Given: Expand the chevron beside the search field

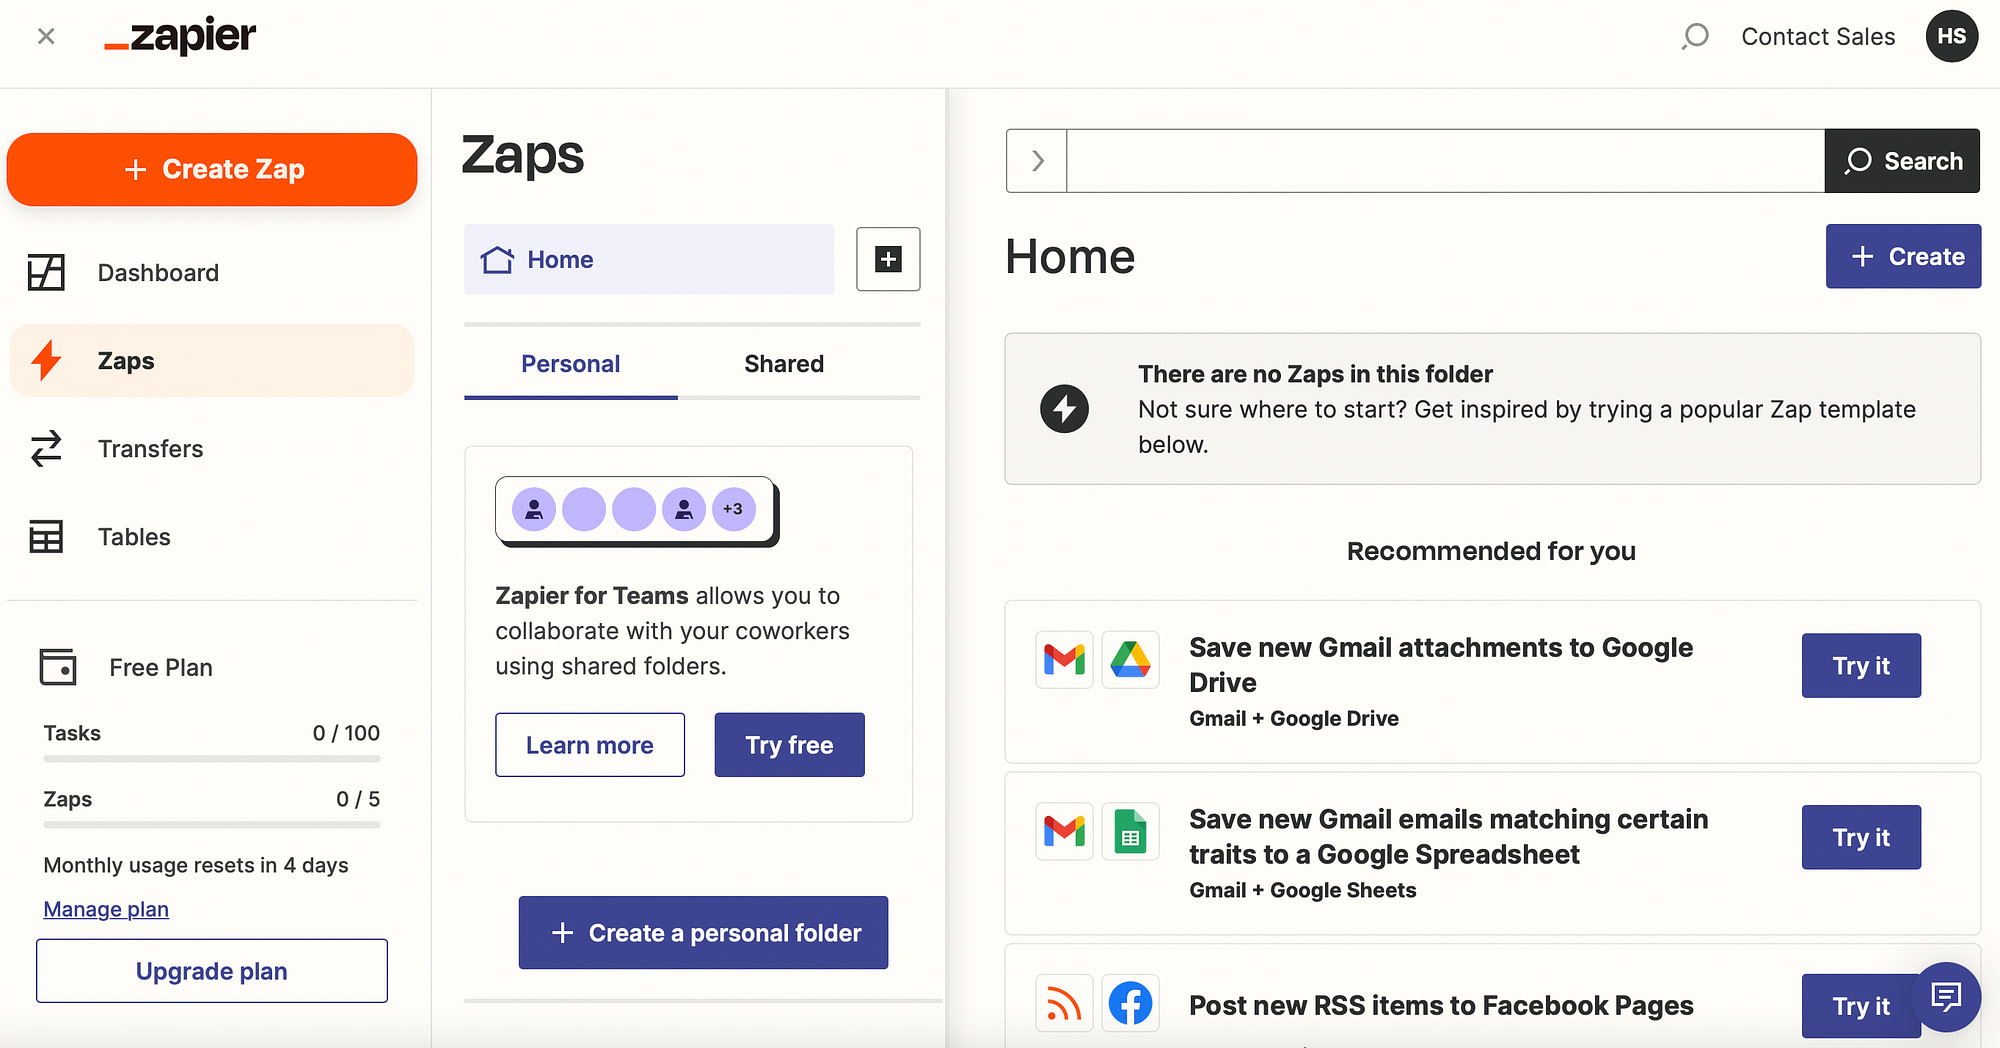Looking at the screenshot, I should 1037,161.
